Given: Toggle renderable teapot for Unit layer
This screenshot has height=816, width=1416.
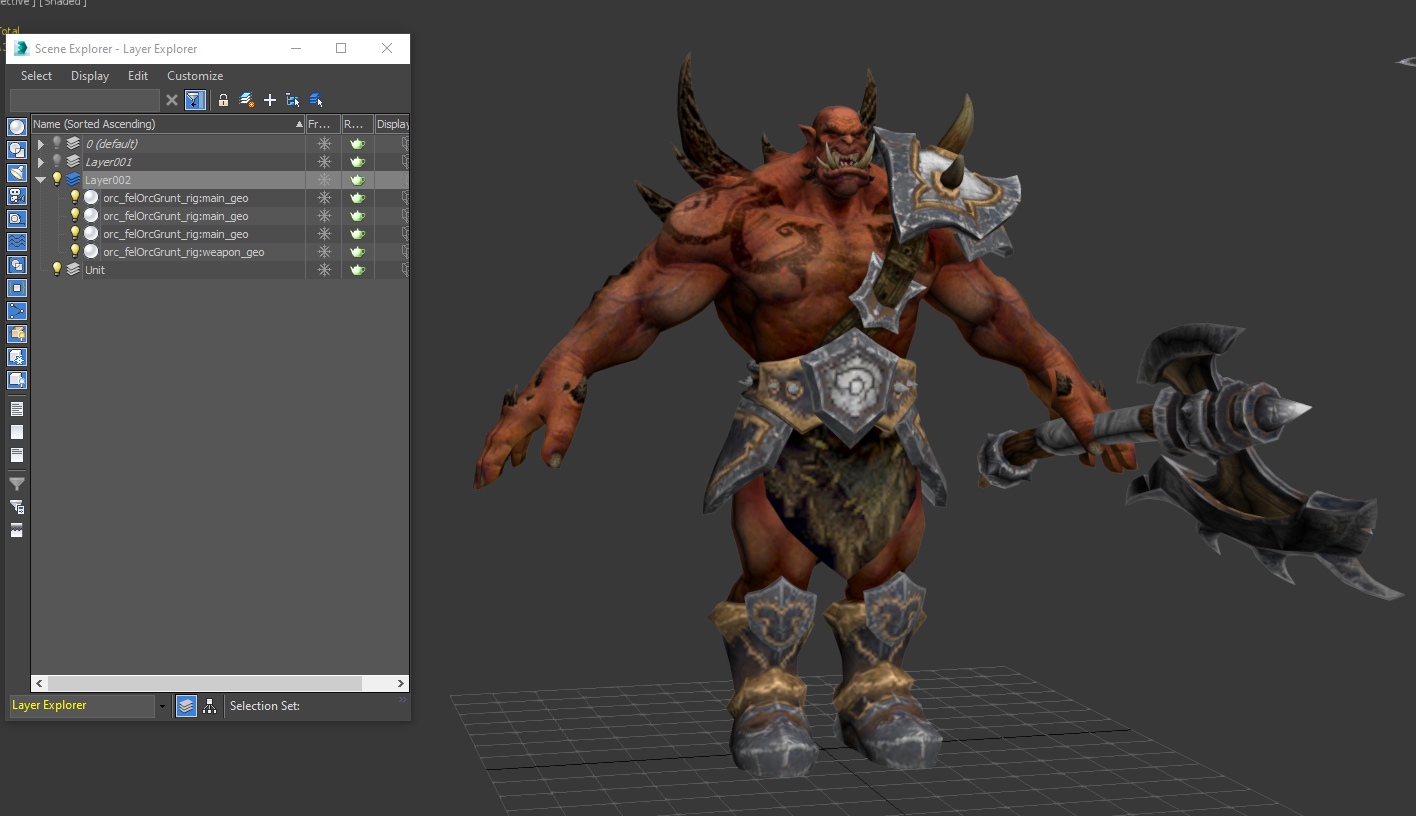Looking at the screenshot, I should coord(357,270).
